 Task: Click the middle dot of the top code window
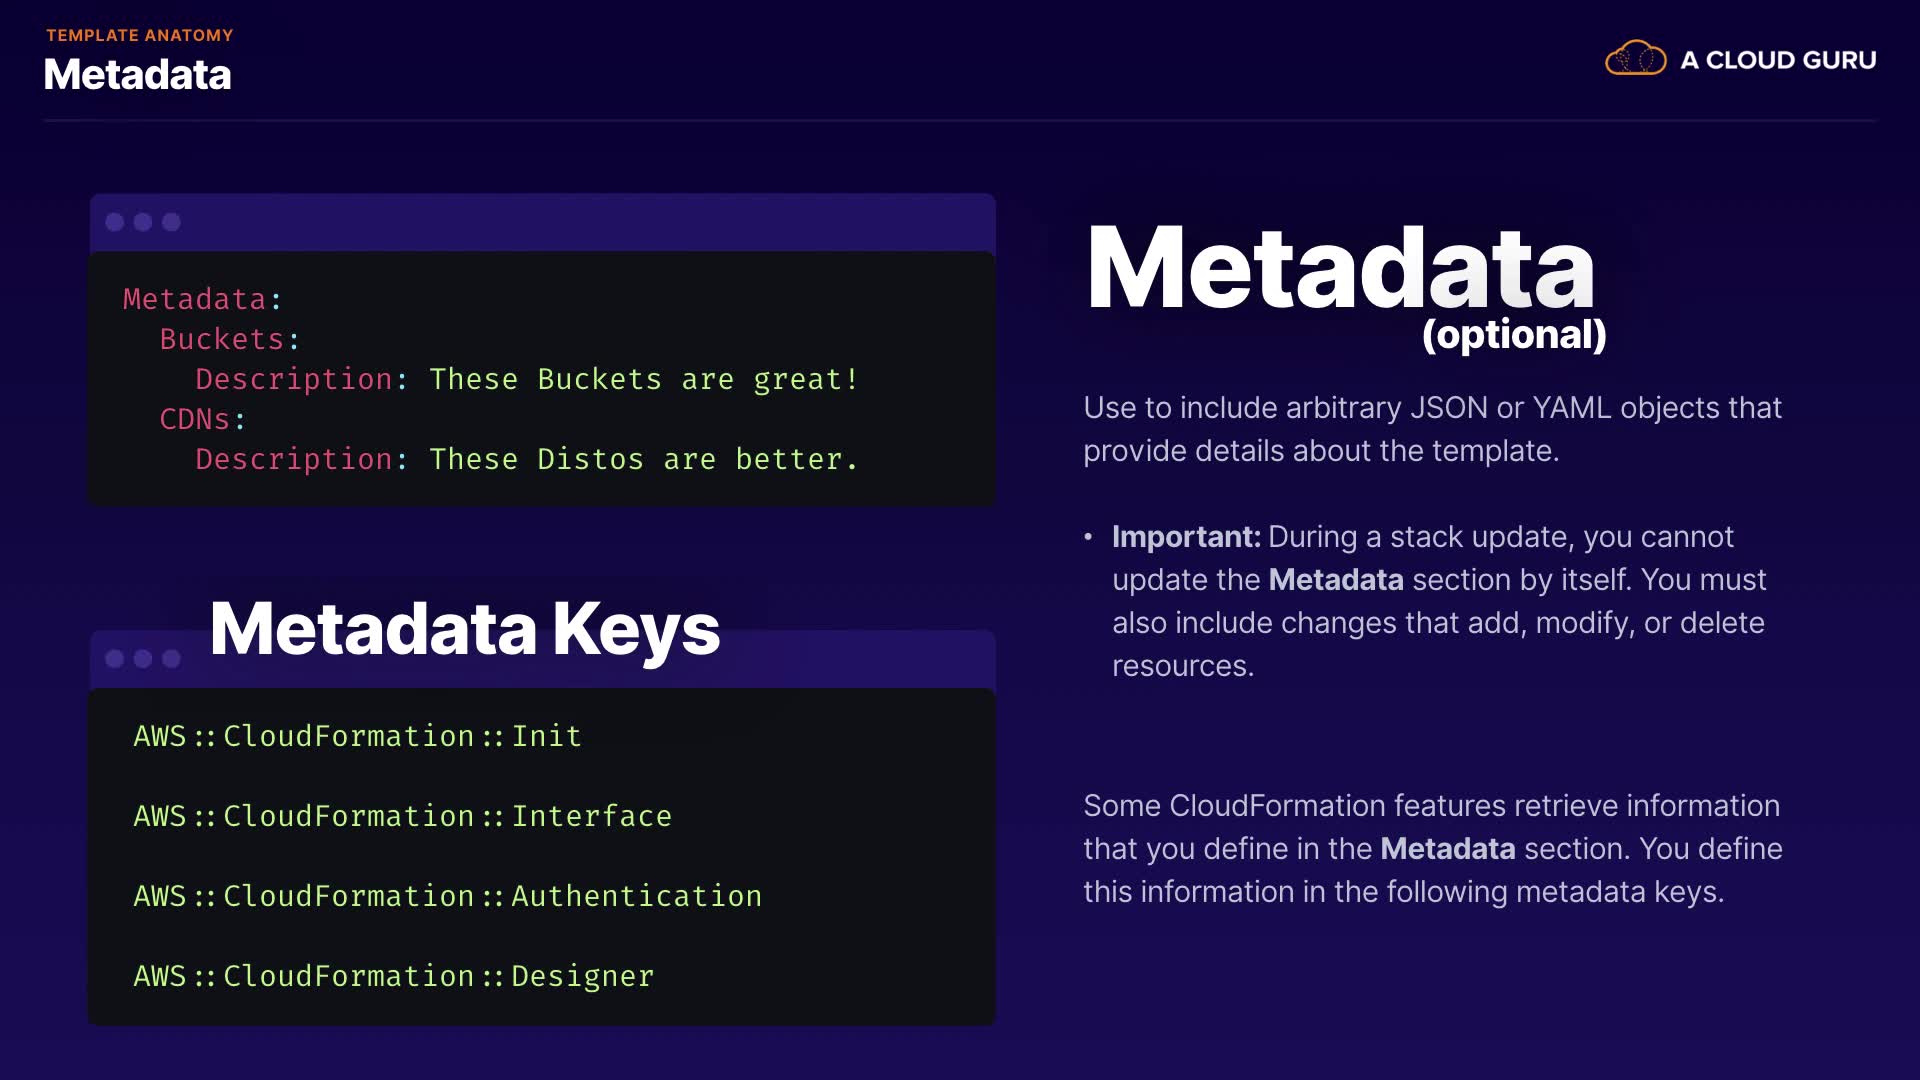click(x=143, y=222)
